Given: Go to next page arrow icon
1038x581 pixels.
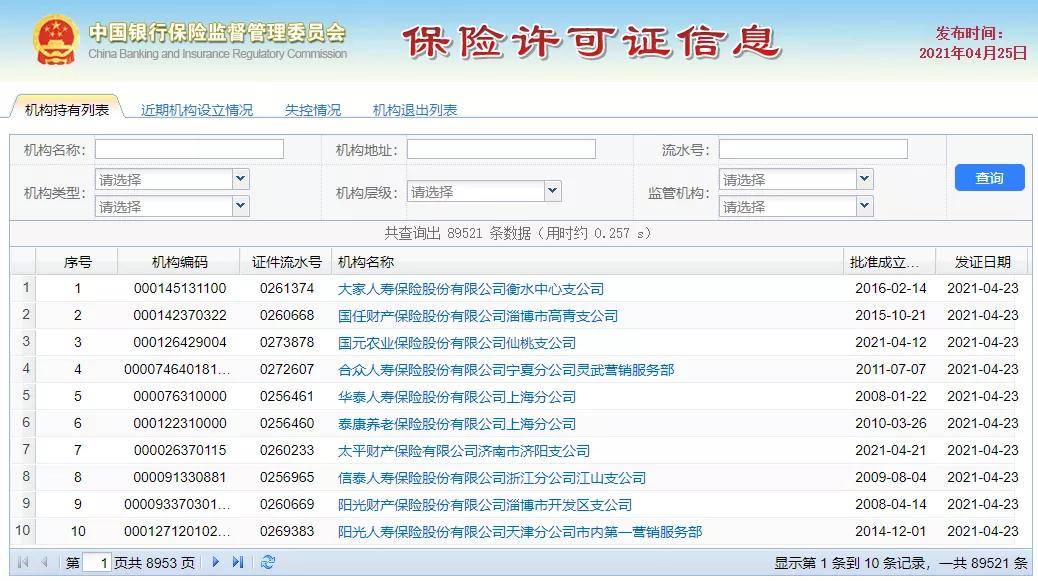Looking at the screenshot, I should coord(215,562).
